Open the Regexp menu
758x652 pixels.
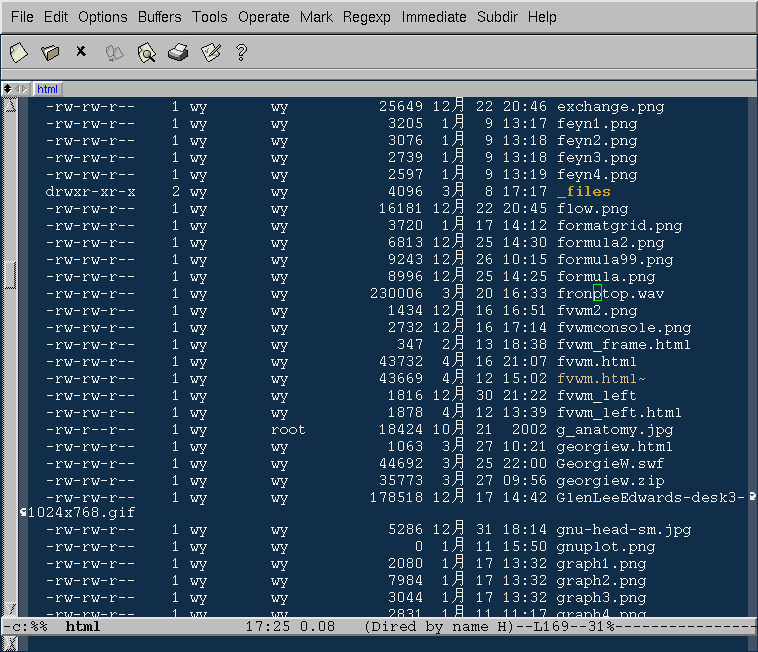pos(367,17)
